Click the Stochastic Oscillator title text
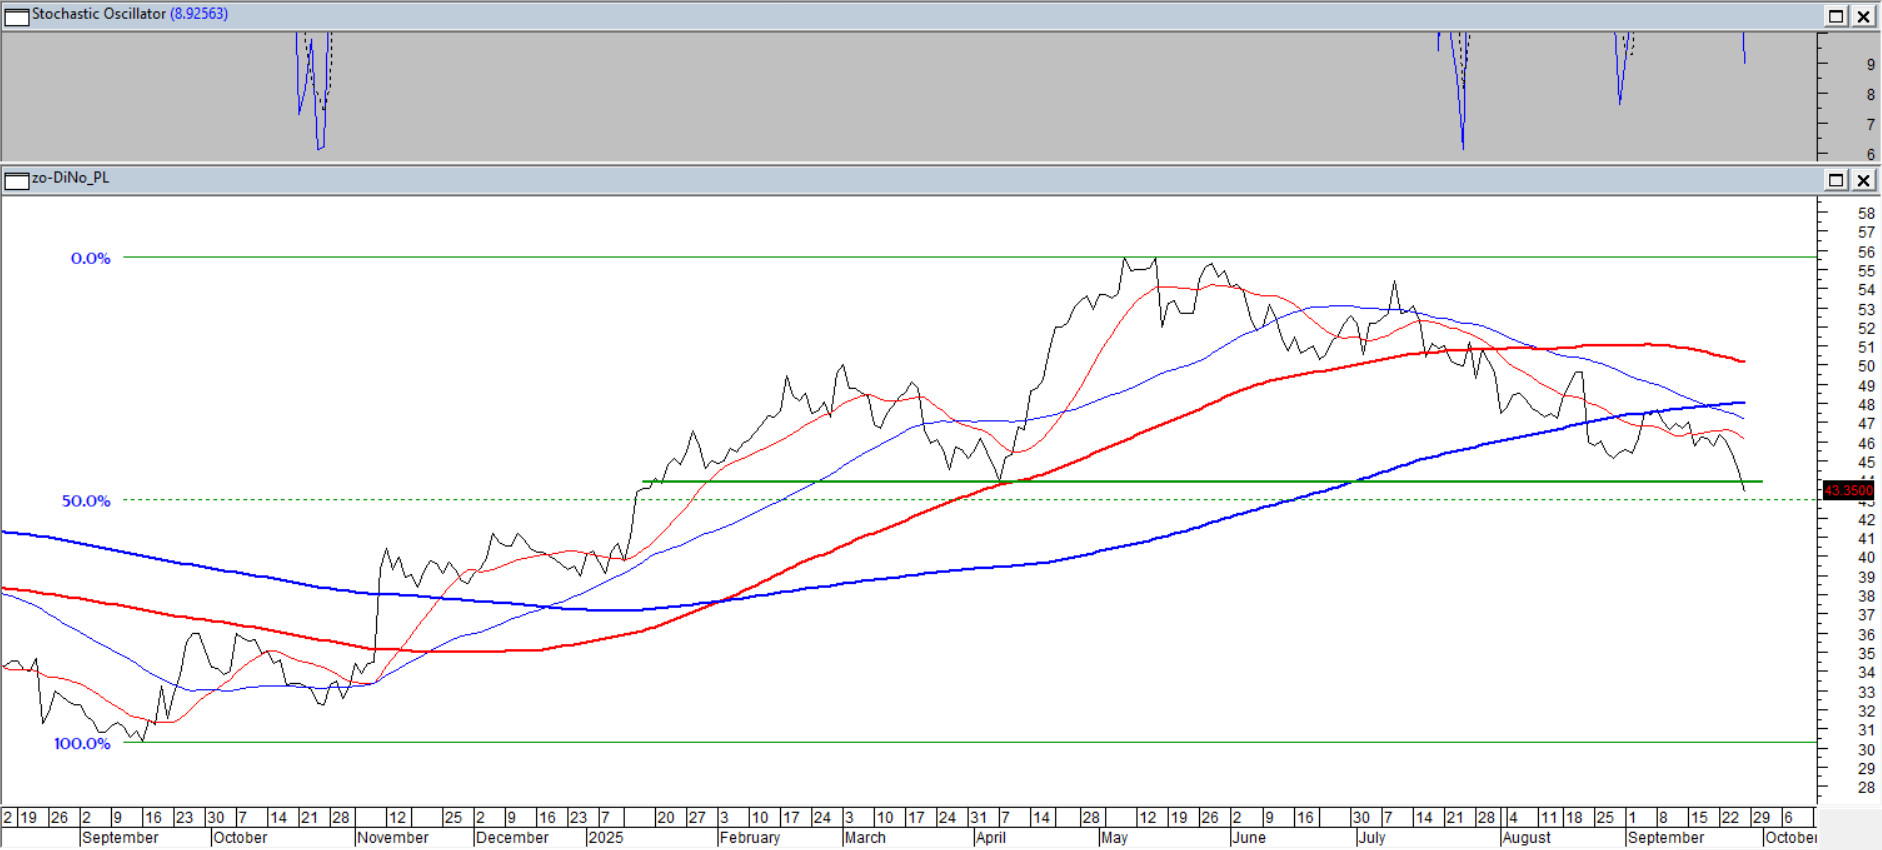The width and height of the screenshot is (1882, 850). click(98, 14)
